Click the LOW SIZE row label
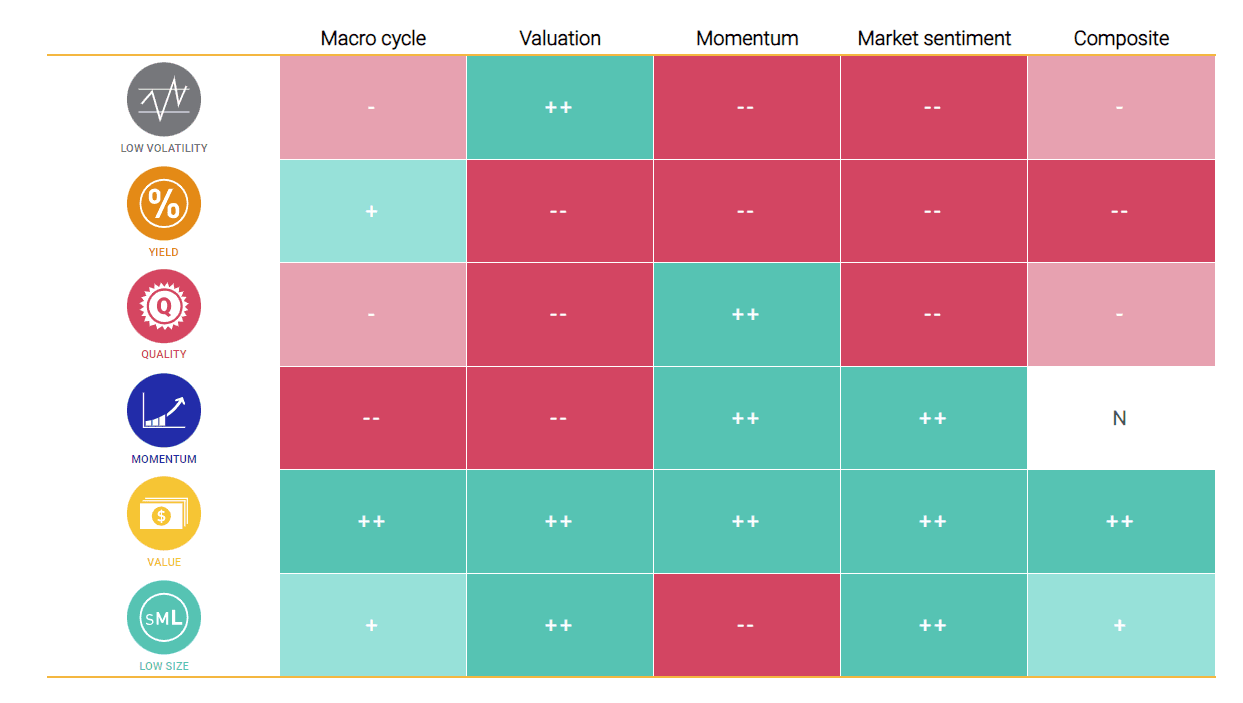The image size is (1243, 703). coord(164,666)
